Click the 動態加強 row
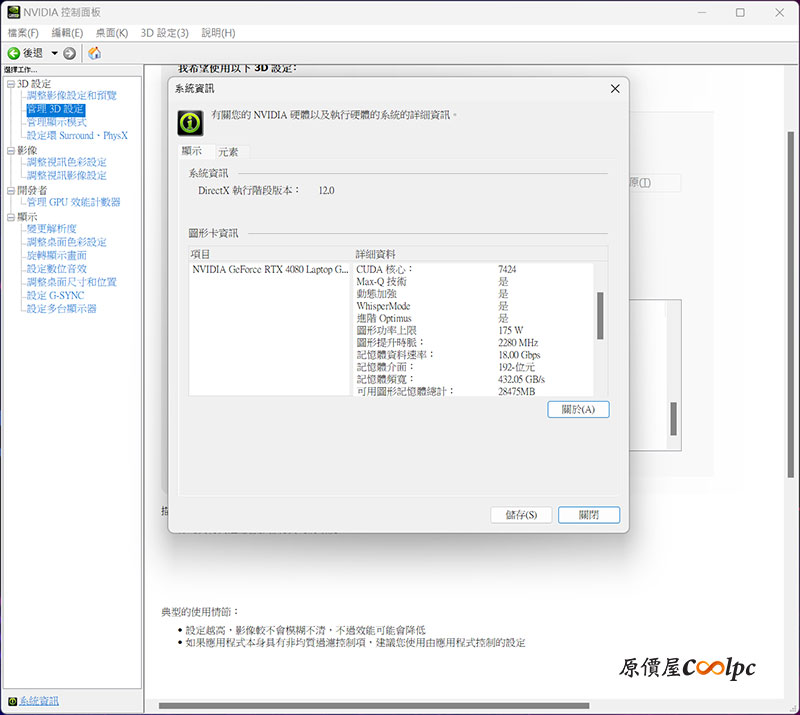 [x=473, y=294]
